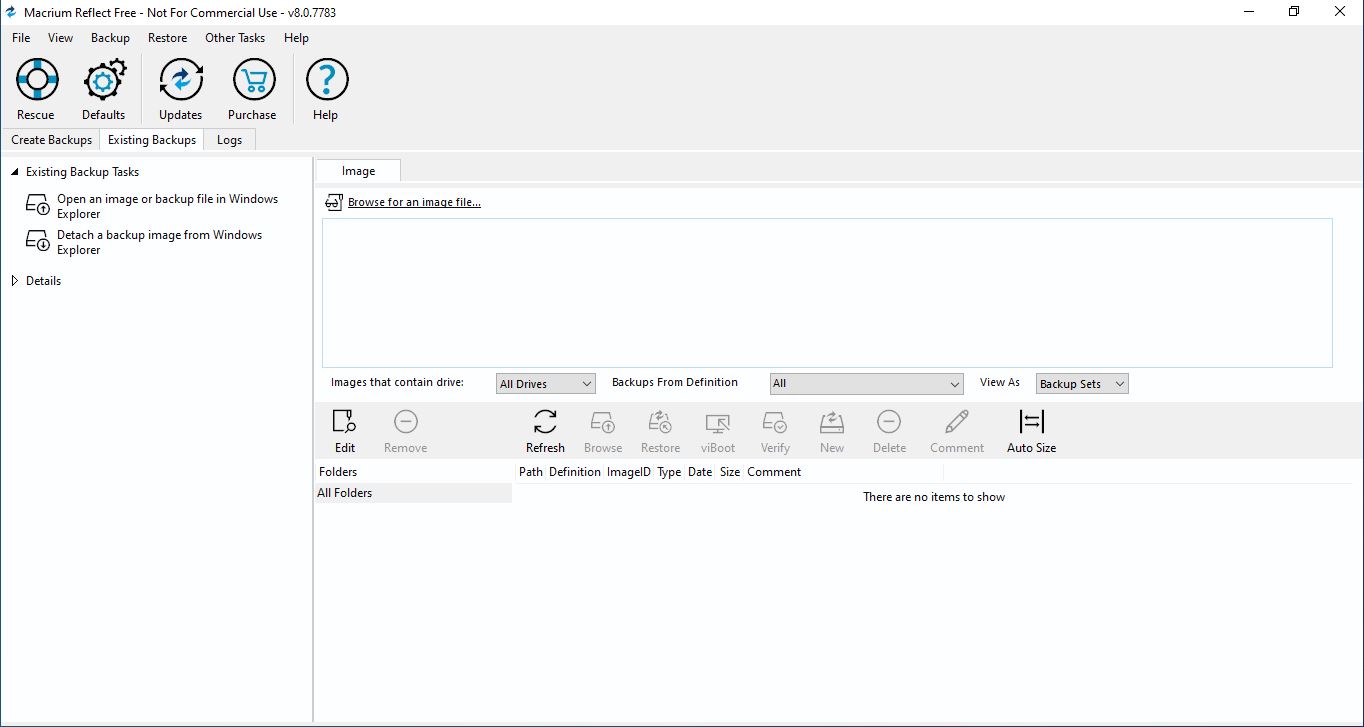Click the Definition column header

coord(575,472)
